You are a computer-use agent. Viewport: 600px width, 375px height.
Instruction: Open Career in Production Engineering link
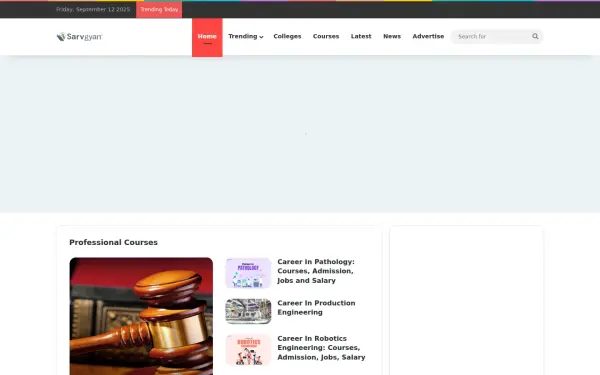click(316, 308)
